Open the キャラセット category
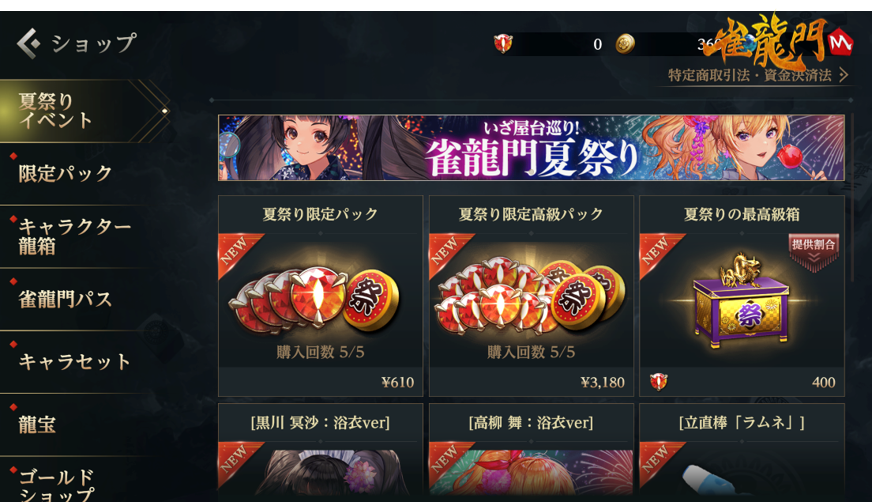This screenshot has height=502, width=872. 75,362
